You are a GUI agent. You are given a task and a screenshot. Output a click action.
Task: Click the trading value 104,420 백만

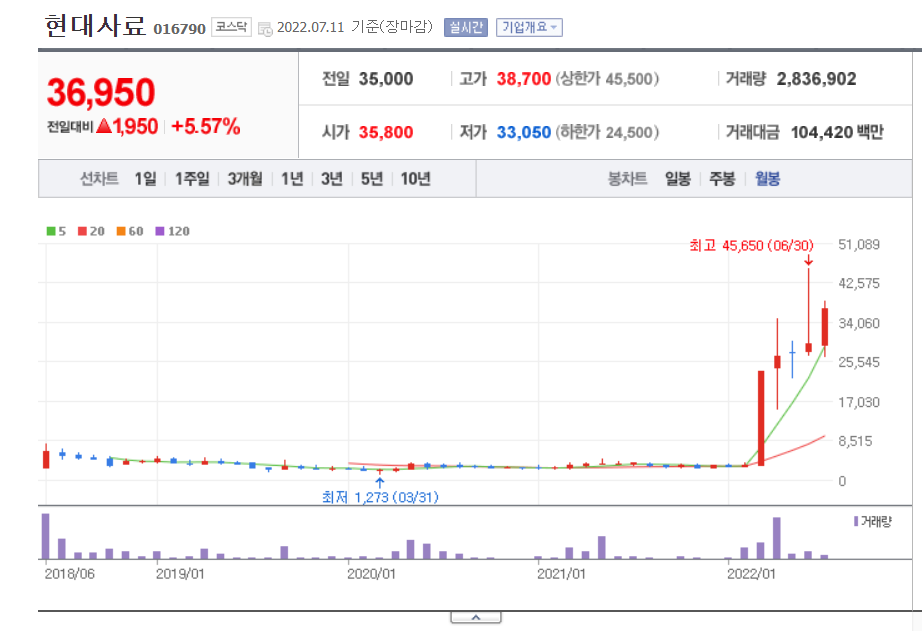(x=837, y=132)
